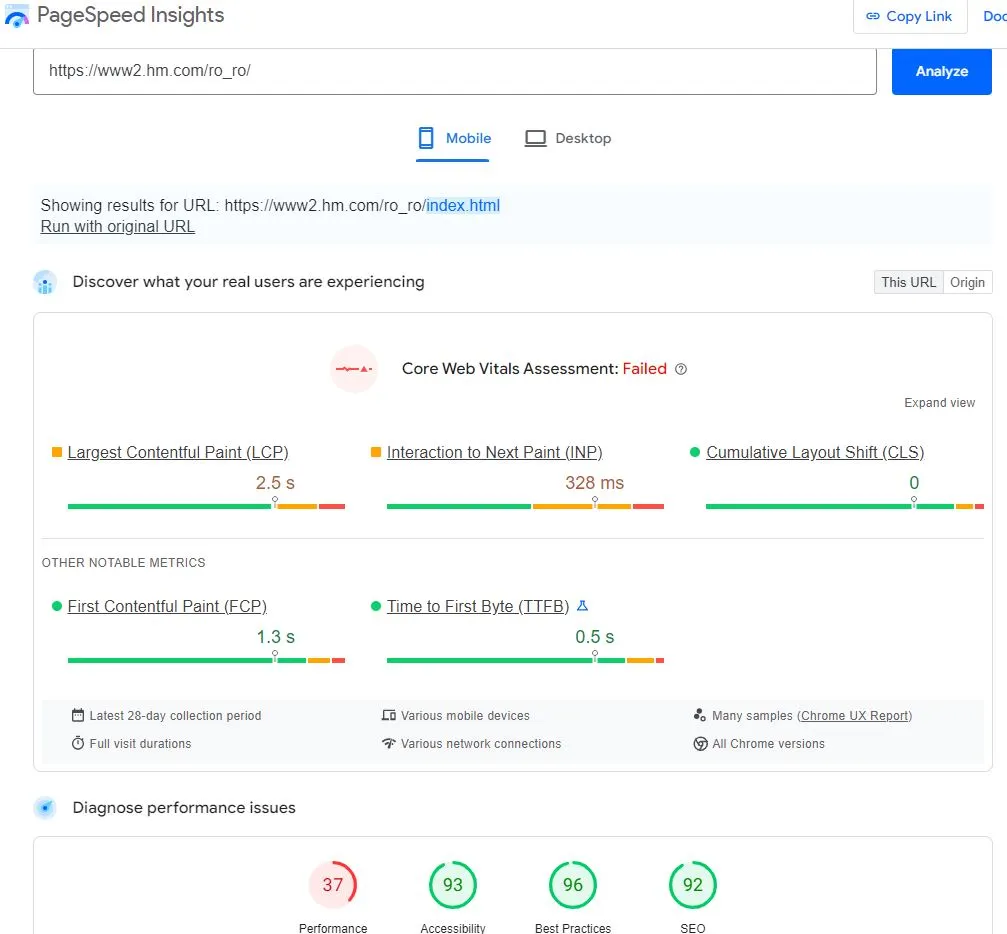Click the help icon beside Core Web Vitals Assessment
Viewport: 1007px width, 934px height.
point(681,369)
